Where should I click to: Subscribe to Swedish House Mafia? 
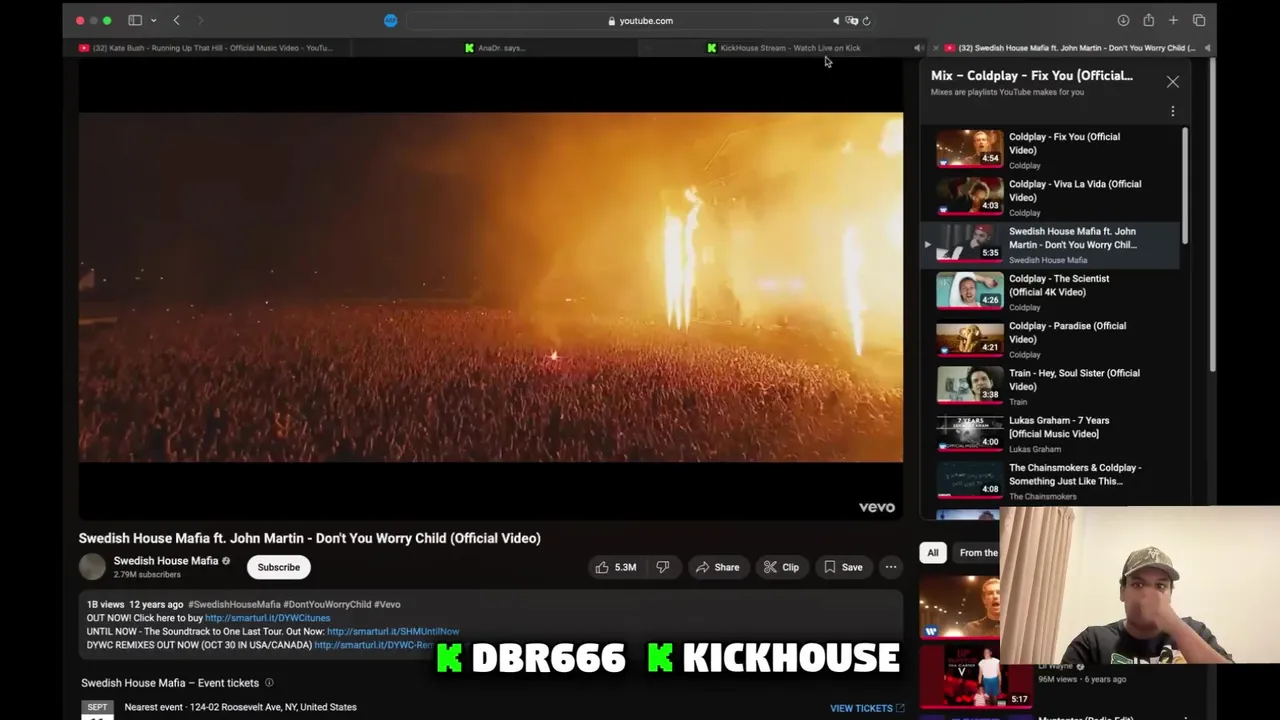coord(278,567)
